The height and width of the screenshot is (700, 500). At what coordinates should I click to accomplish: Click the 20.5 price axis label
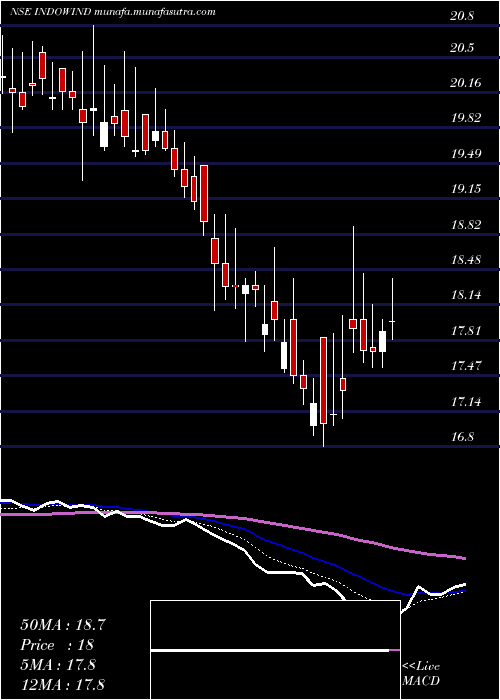click(x=462, y=49)
